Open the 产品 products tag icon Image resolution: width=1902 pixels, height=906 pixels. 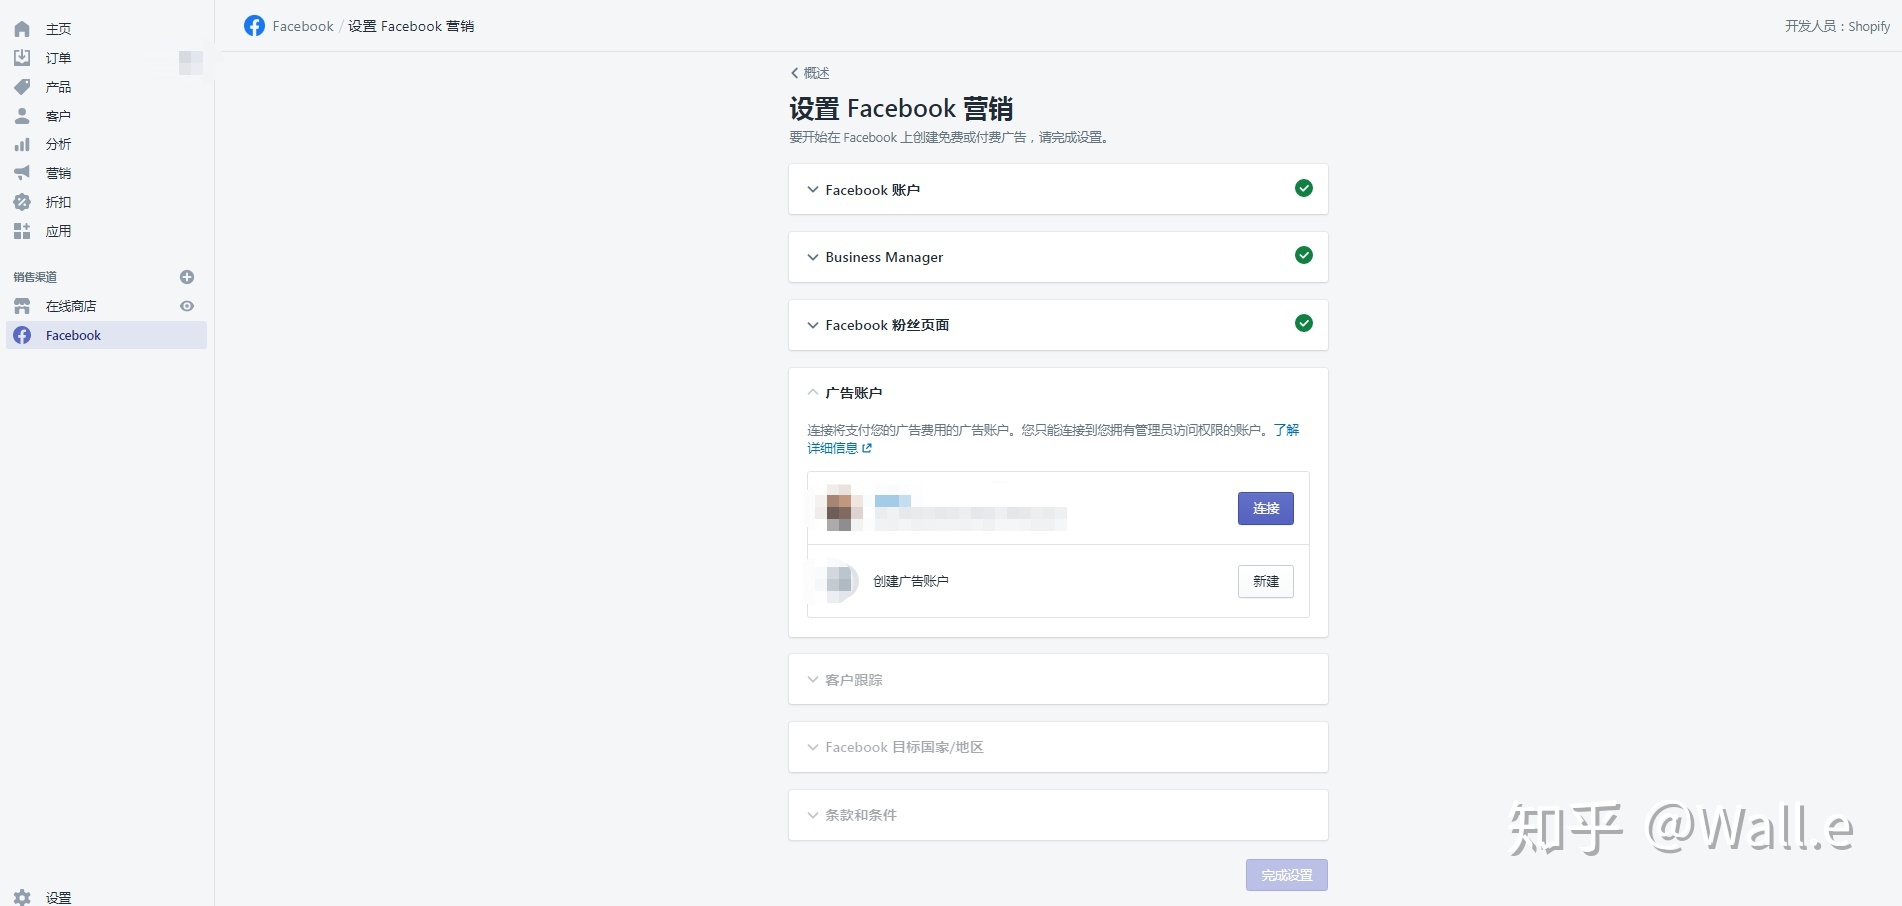tap(22, 87)
